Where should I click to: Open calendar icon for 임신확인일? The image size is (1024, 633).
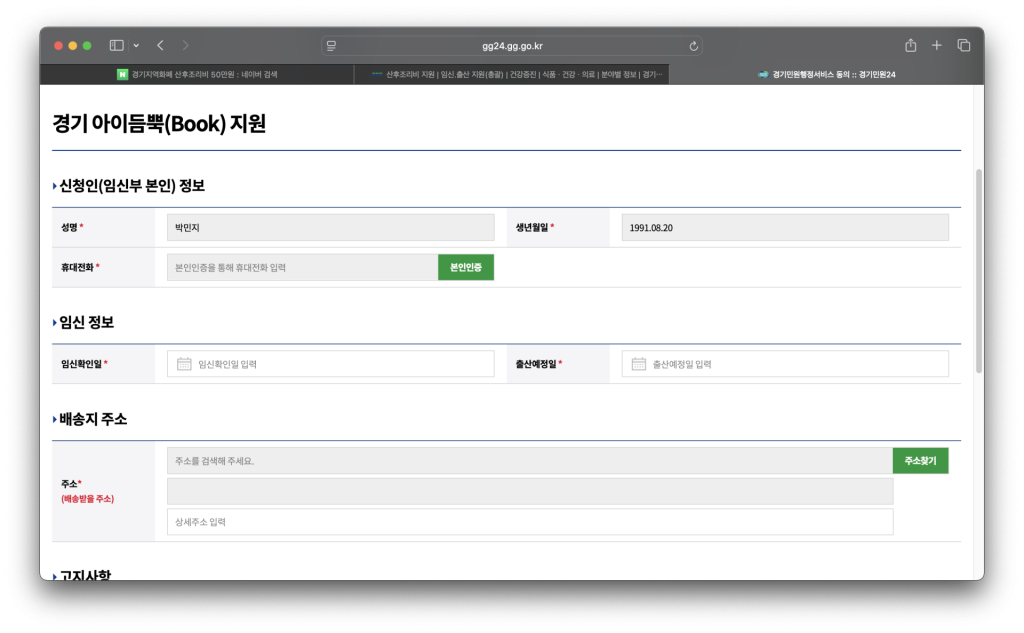pos(184,364)
